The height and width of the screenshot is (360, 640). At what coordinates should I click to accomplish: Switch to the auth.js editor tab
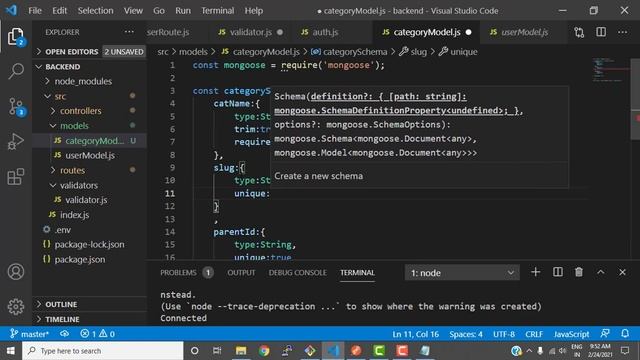(x=325, y=32)
